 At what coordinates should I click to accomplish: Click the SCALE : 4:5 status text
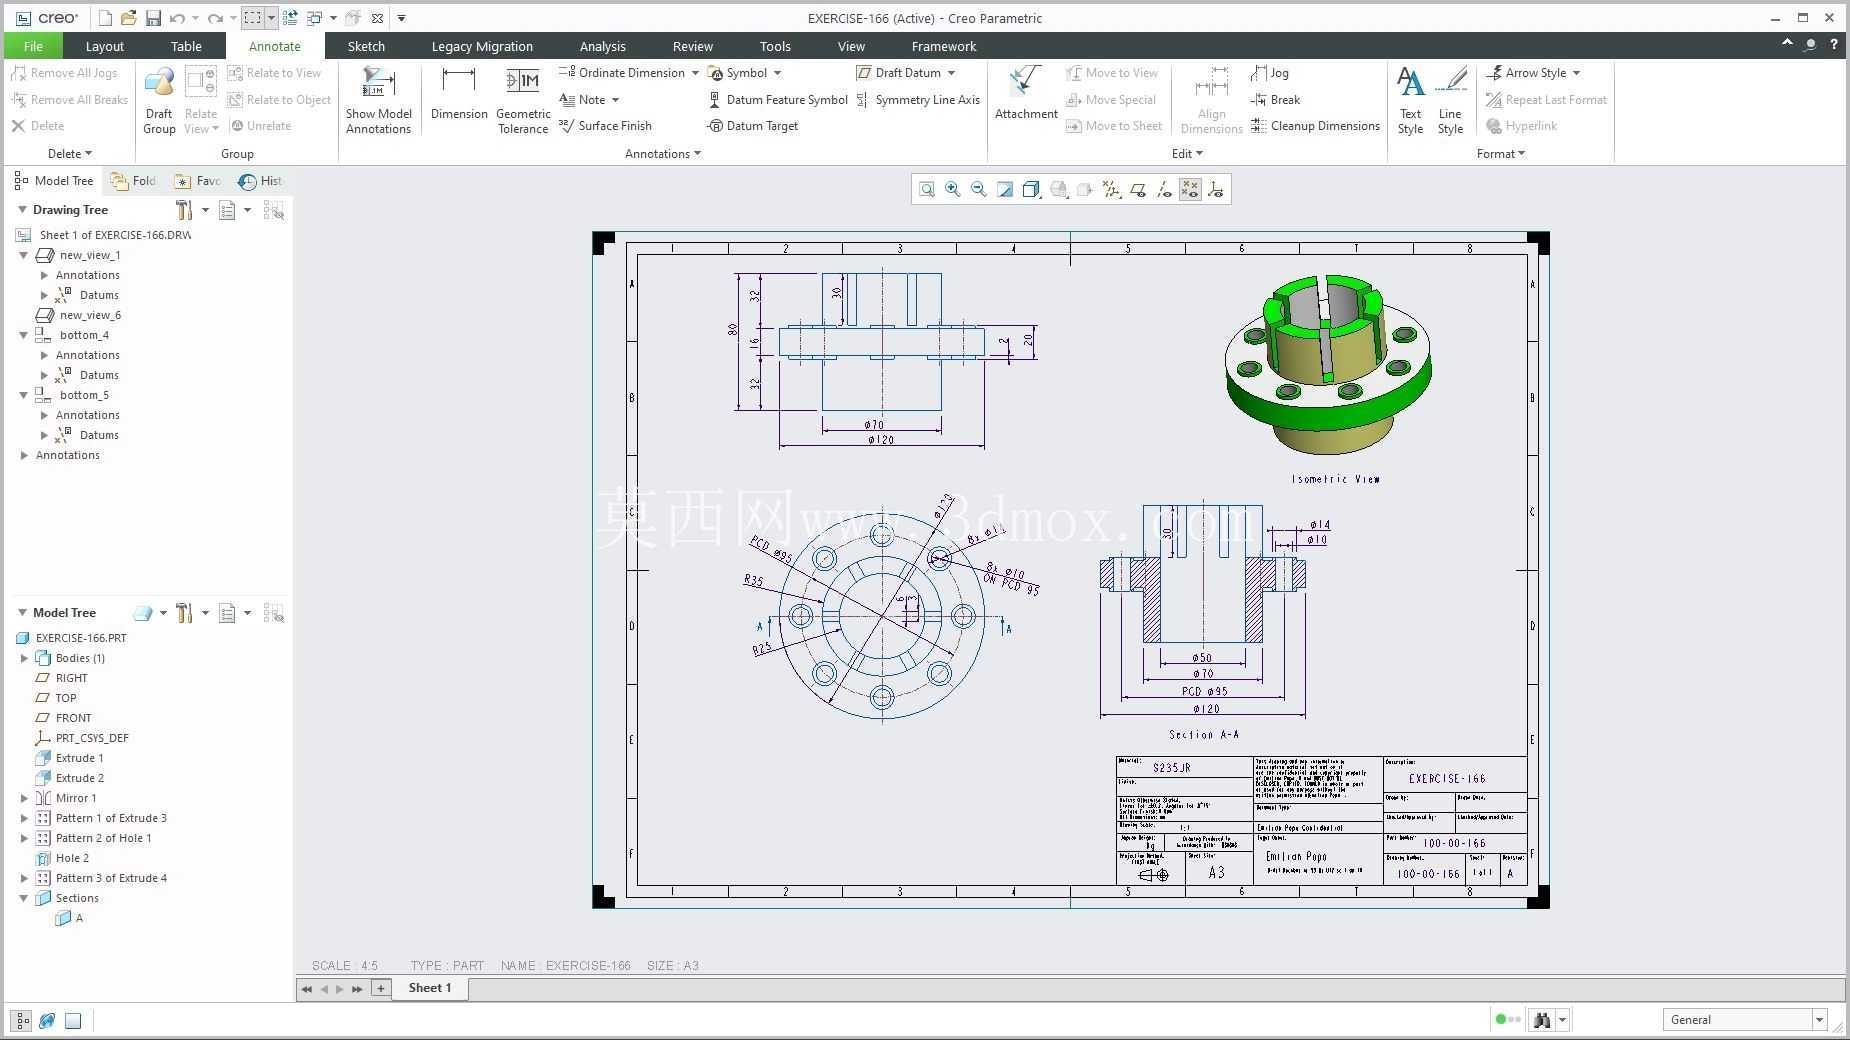(x=345, y=966)
